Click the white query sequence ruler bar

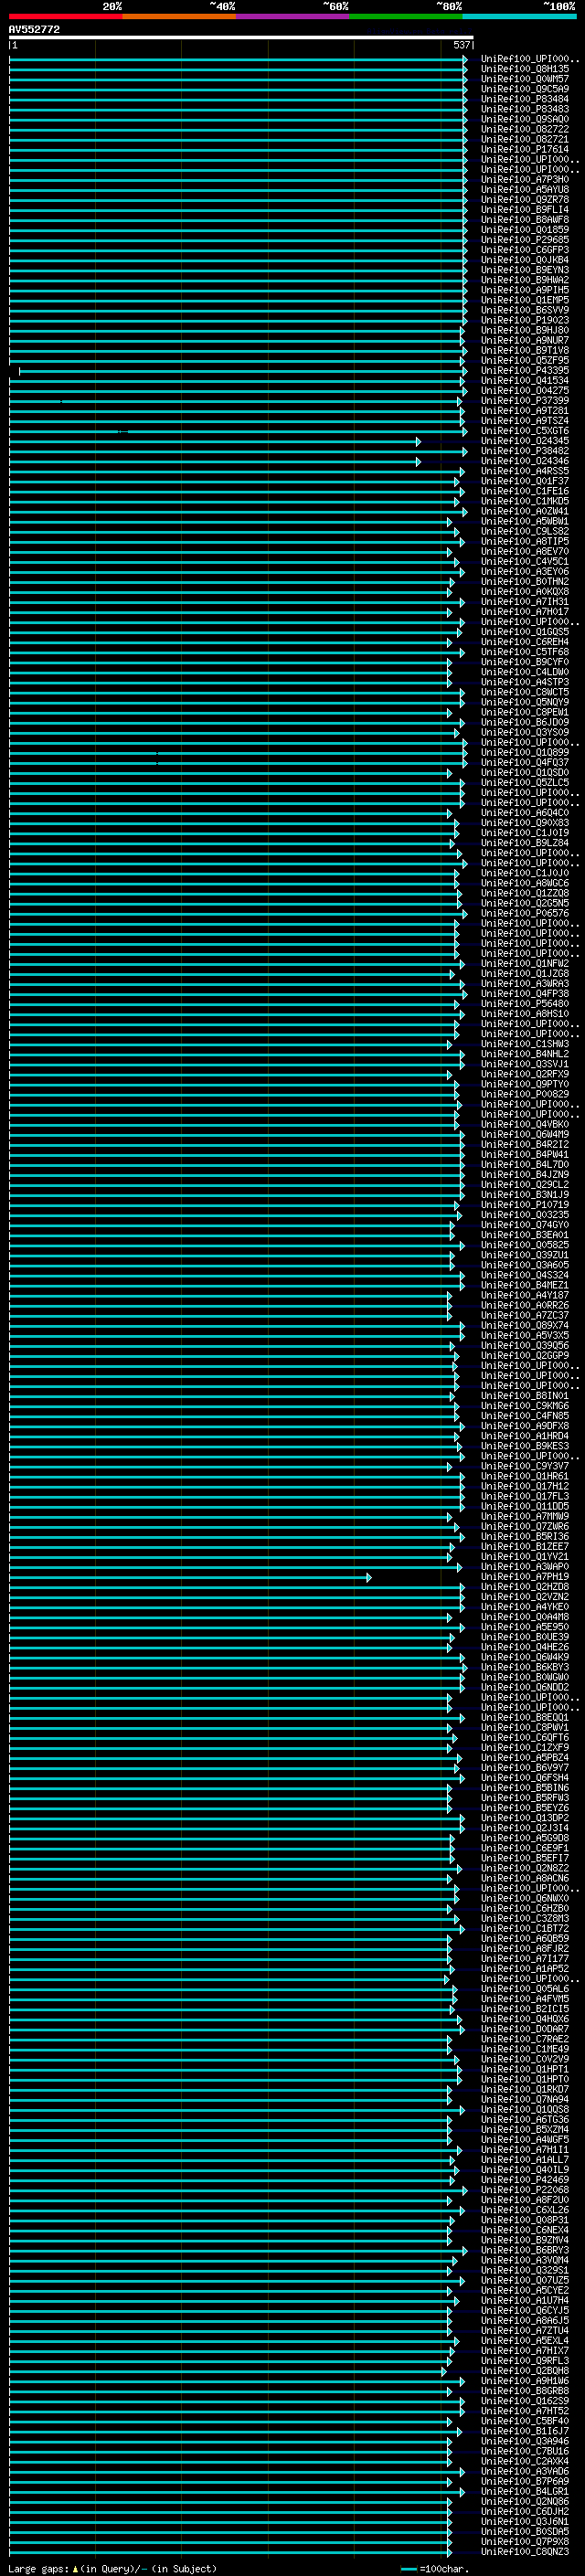tap(241, 38)
